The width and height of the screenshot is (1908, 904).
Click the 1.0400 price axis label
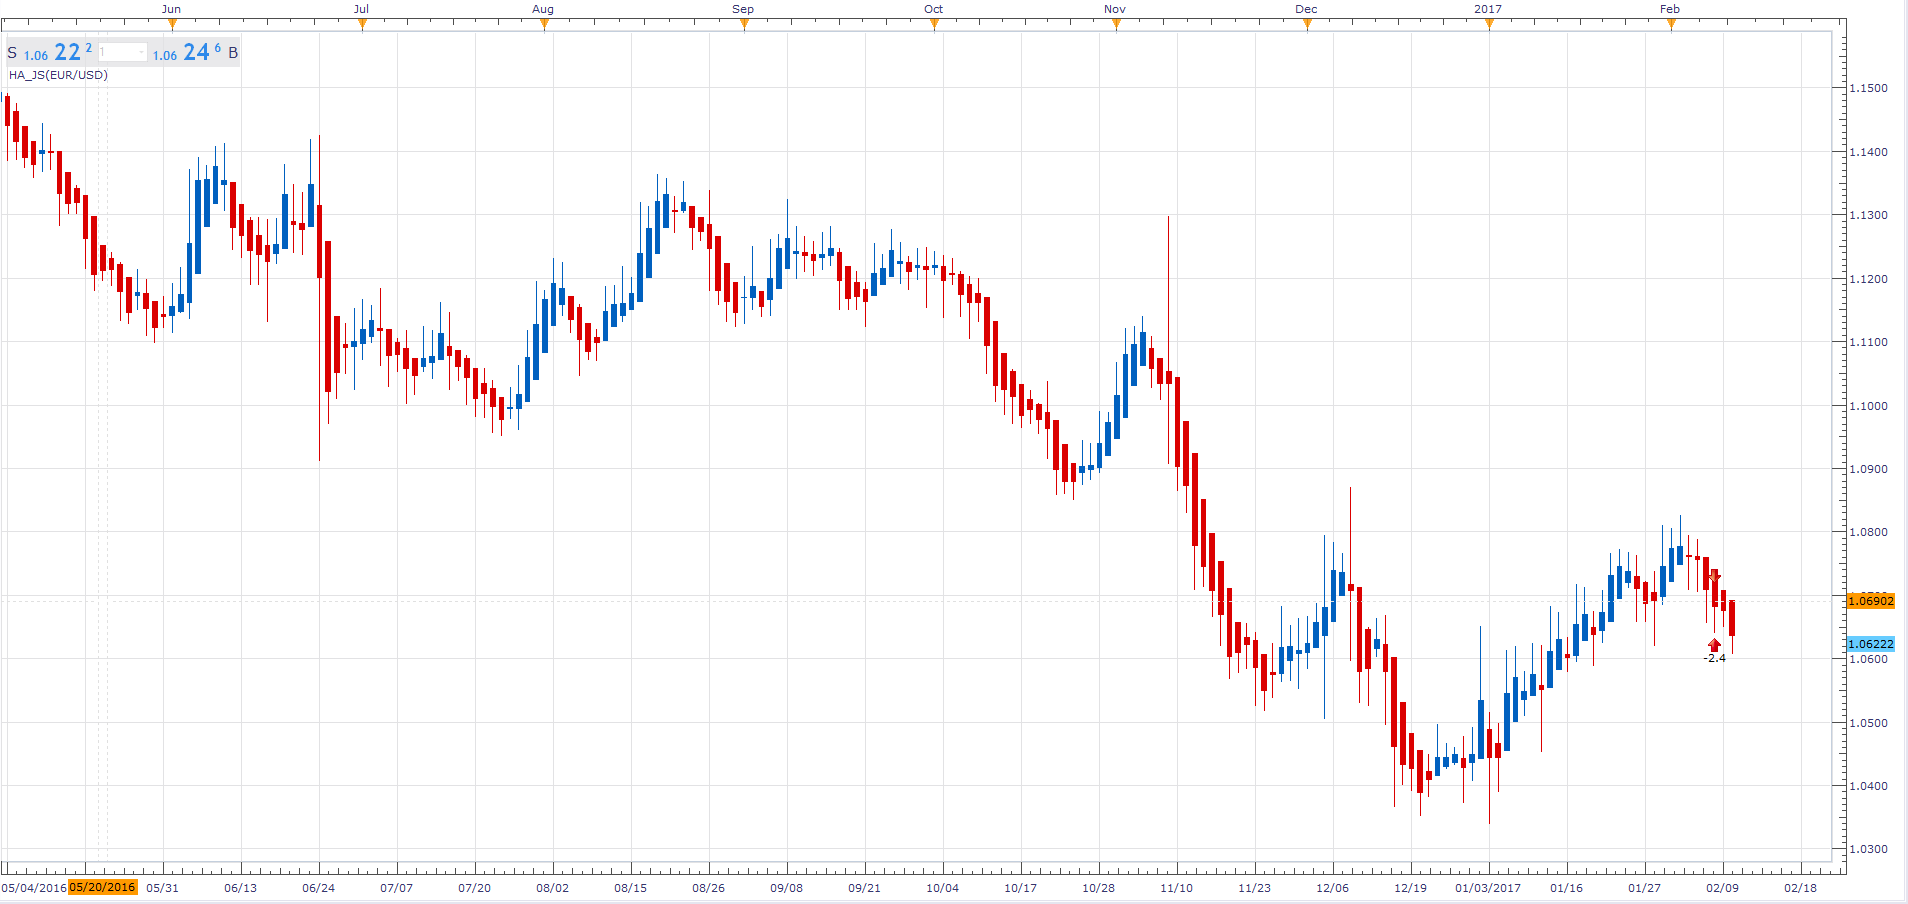coord(1869,786)
